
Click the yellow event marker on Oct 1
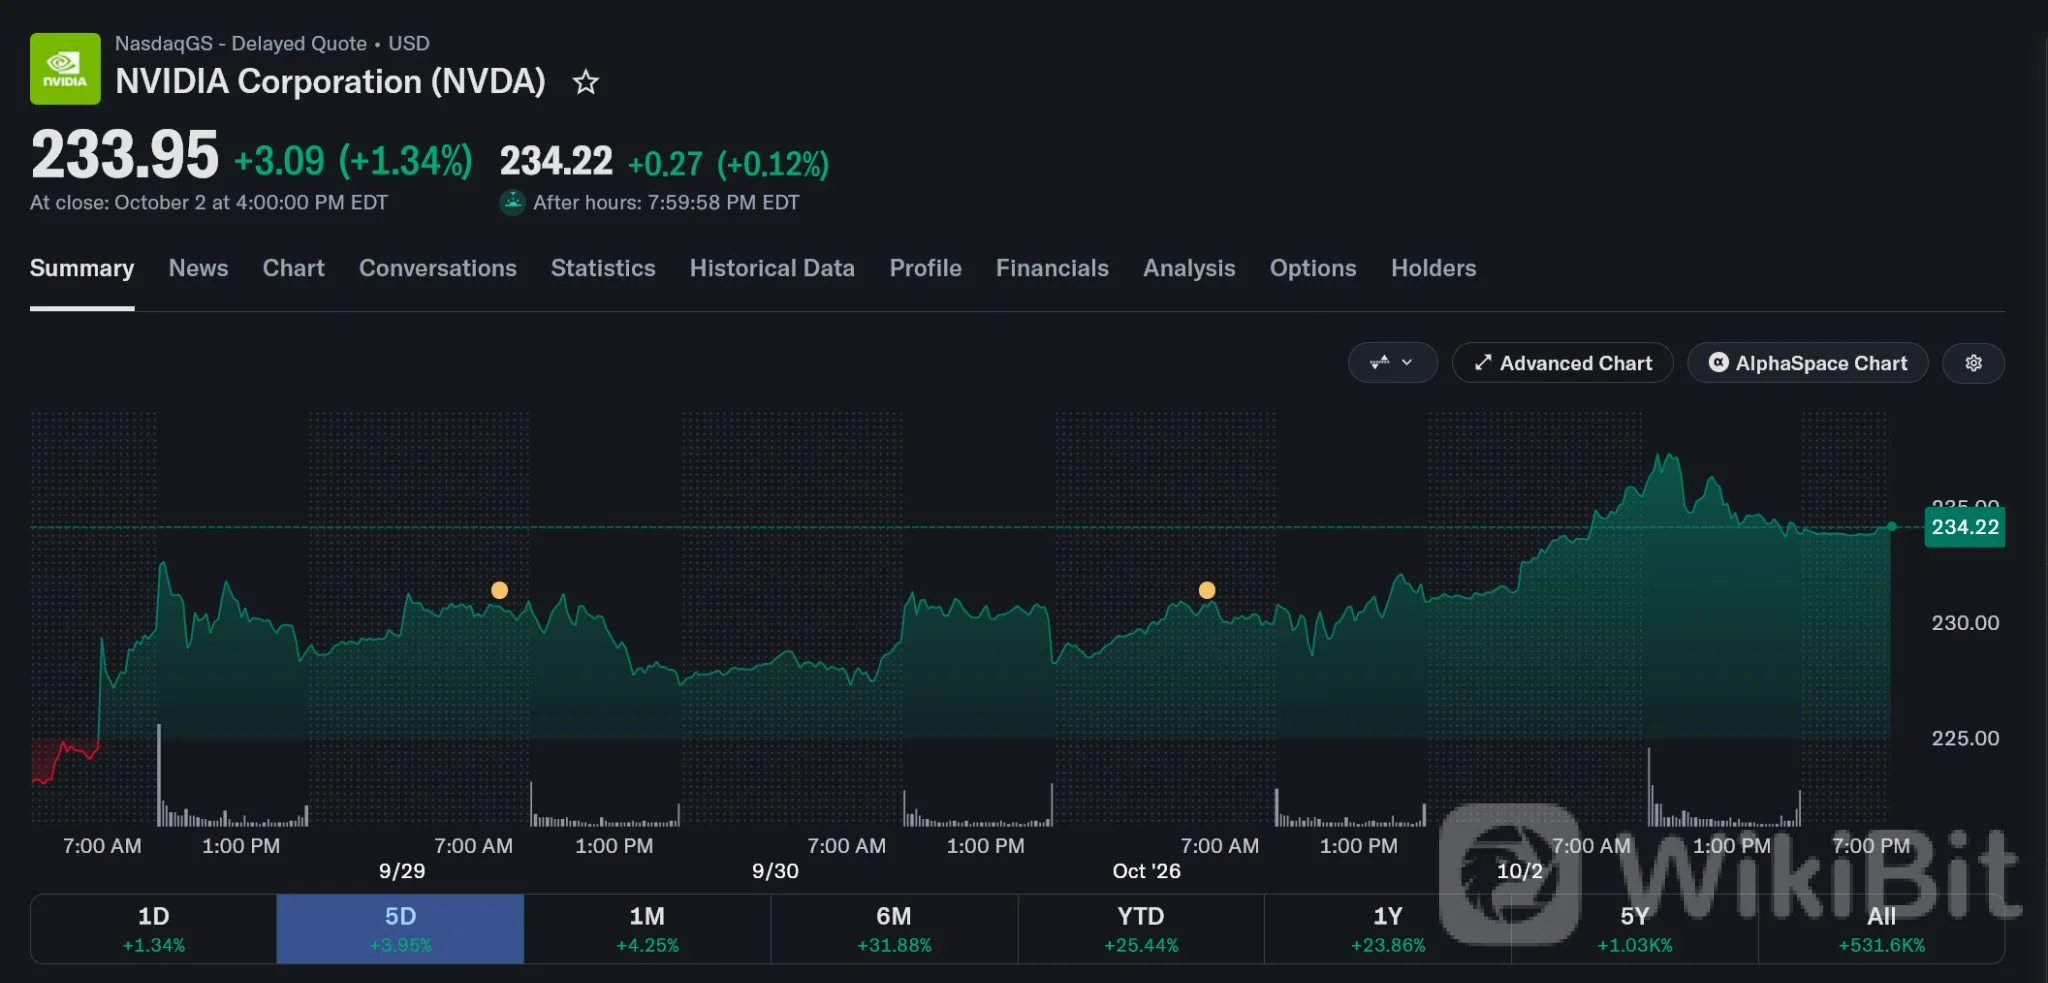[x=1207, y=590]
